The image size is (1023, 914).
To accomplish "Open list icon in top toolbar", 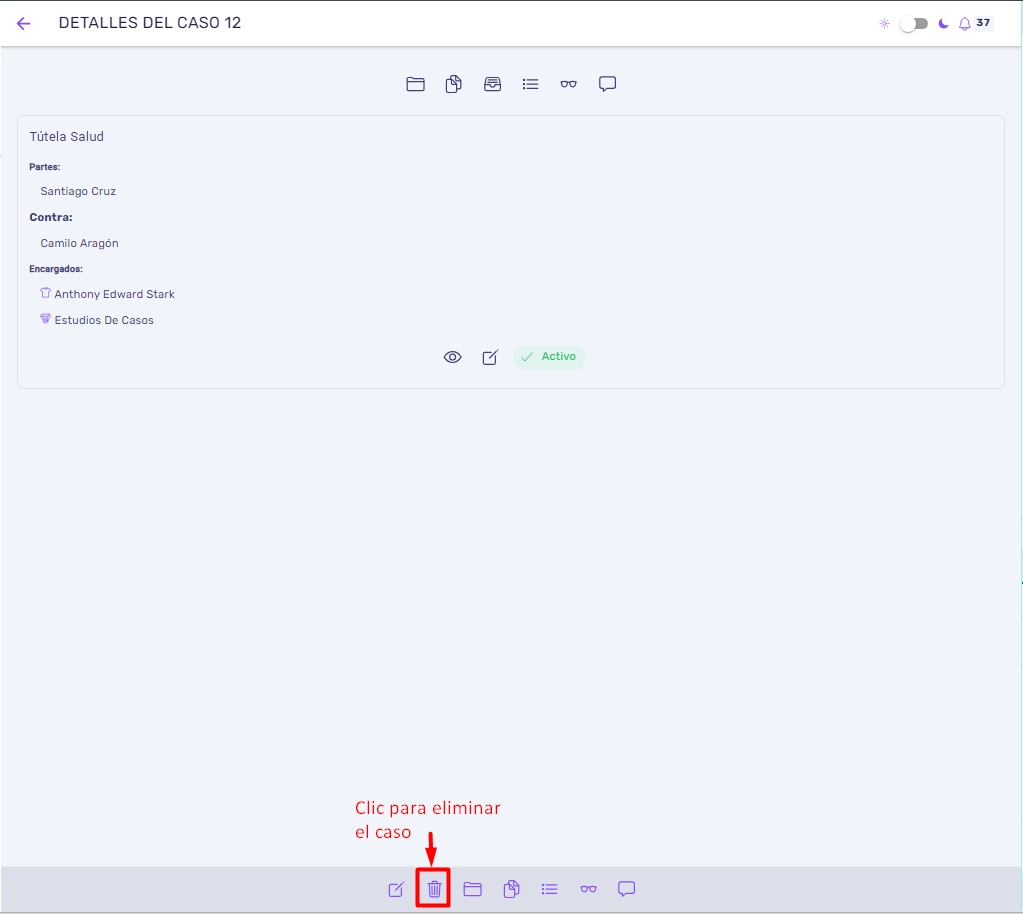I will [530, 84].
